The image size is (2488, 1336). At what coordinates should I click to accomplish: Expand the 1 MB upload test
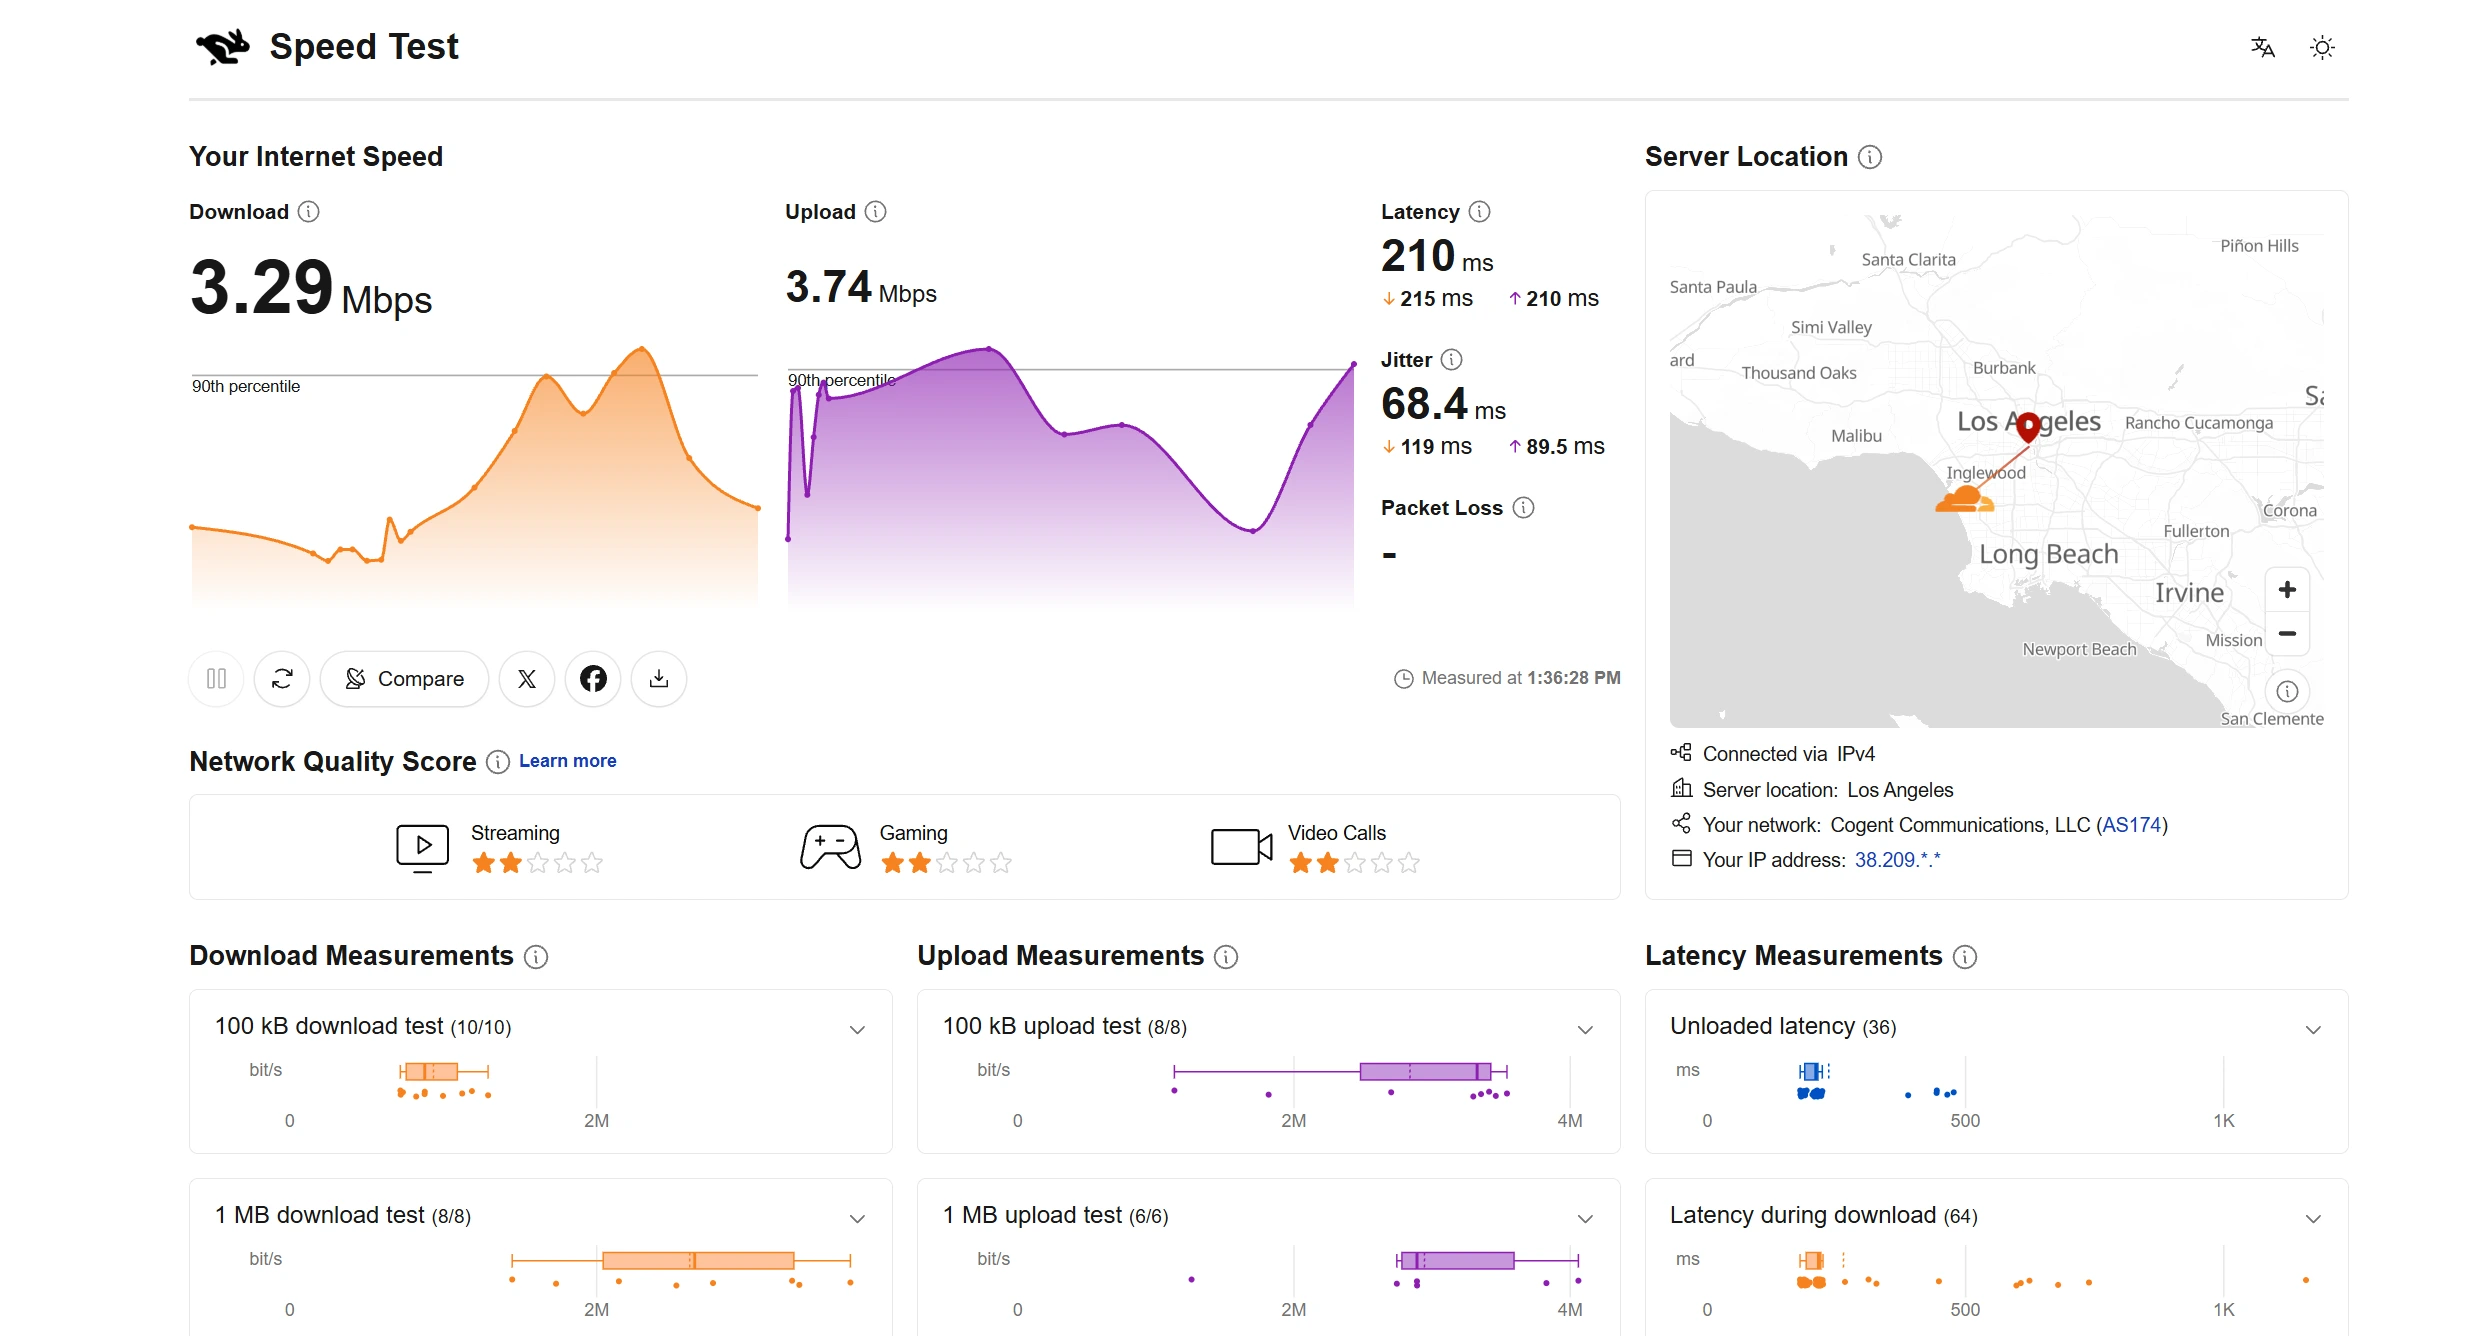(1585, 1218)
